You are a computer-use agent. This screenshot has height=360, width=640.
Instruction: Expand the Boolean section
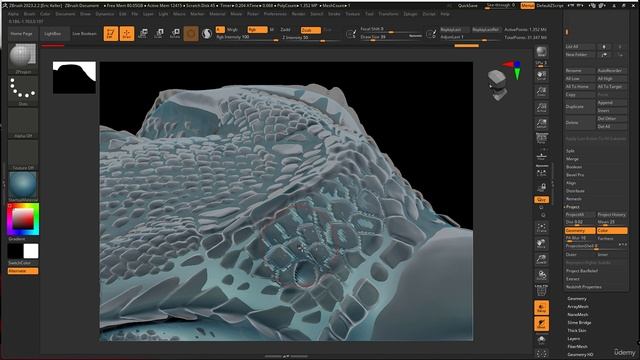(x=574, y=167)
